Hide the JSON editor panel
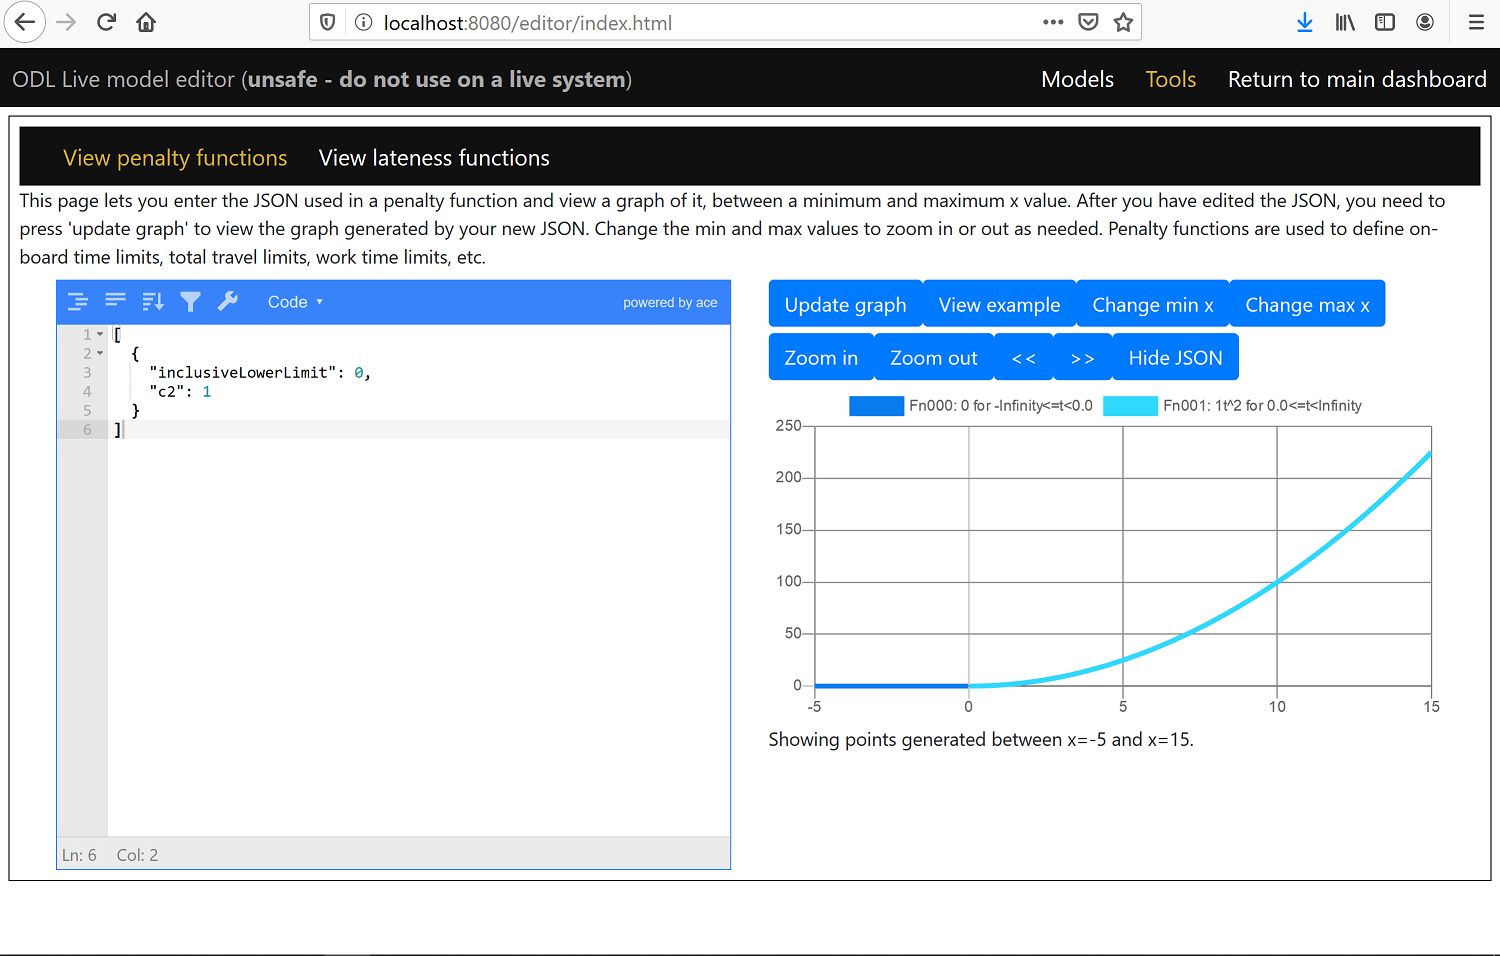Image resolution: width=1500 pixels, height=956 pixels. click(x=1175, y=358)
